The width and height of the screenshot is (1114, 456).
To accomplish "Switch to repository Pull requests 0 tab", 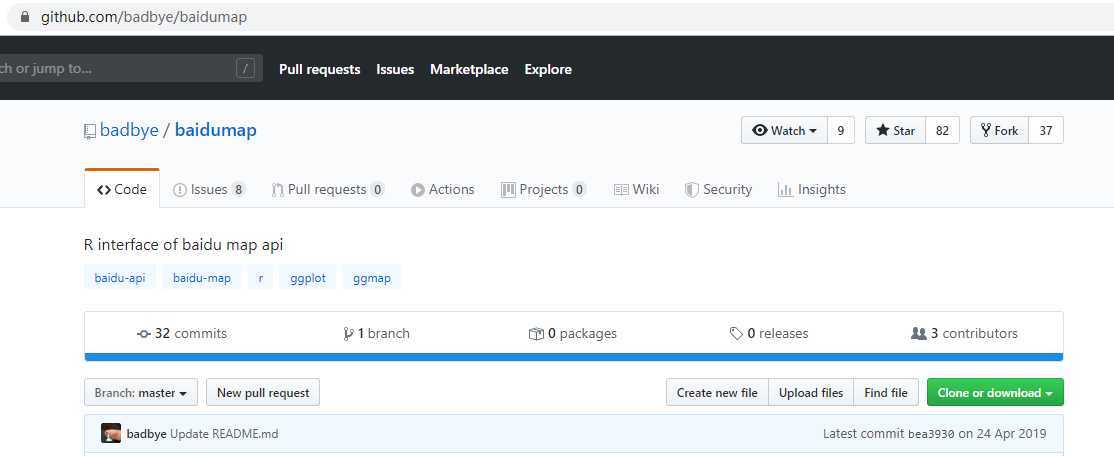I will click(328, 190).
